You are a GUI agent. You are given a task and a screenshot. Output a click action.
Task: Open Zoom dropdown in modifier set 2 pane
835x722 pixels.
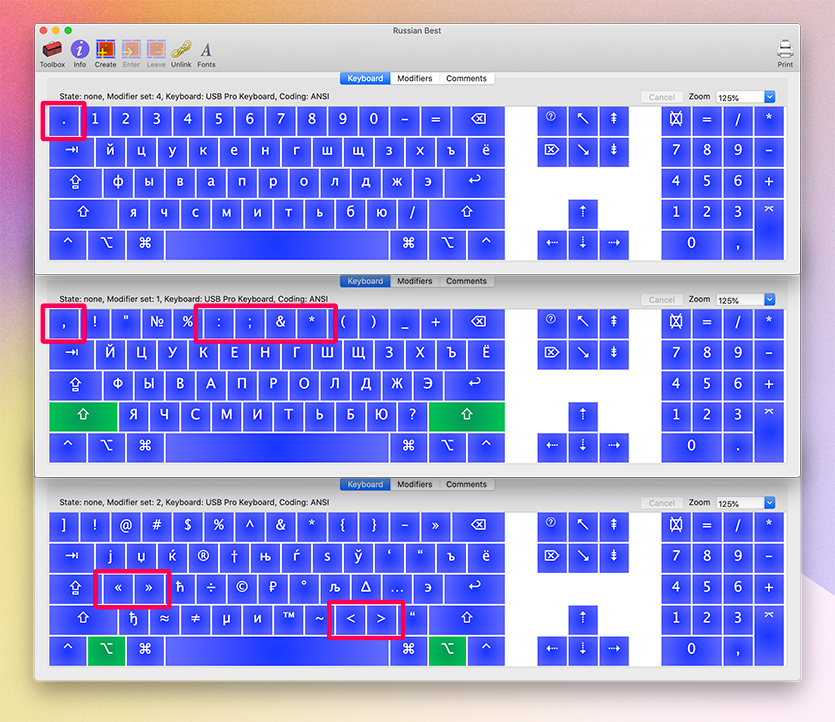tap(769, 503)
